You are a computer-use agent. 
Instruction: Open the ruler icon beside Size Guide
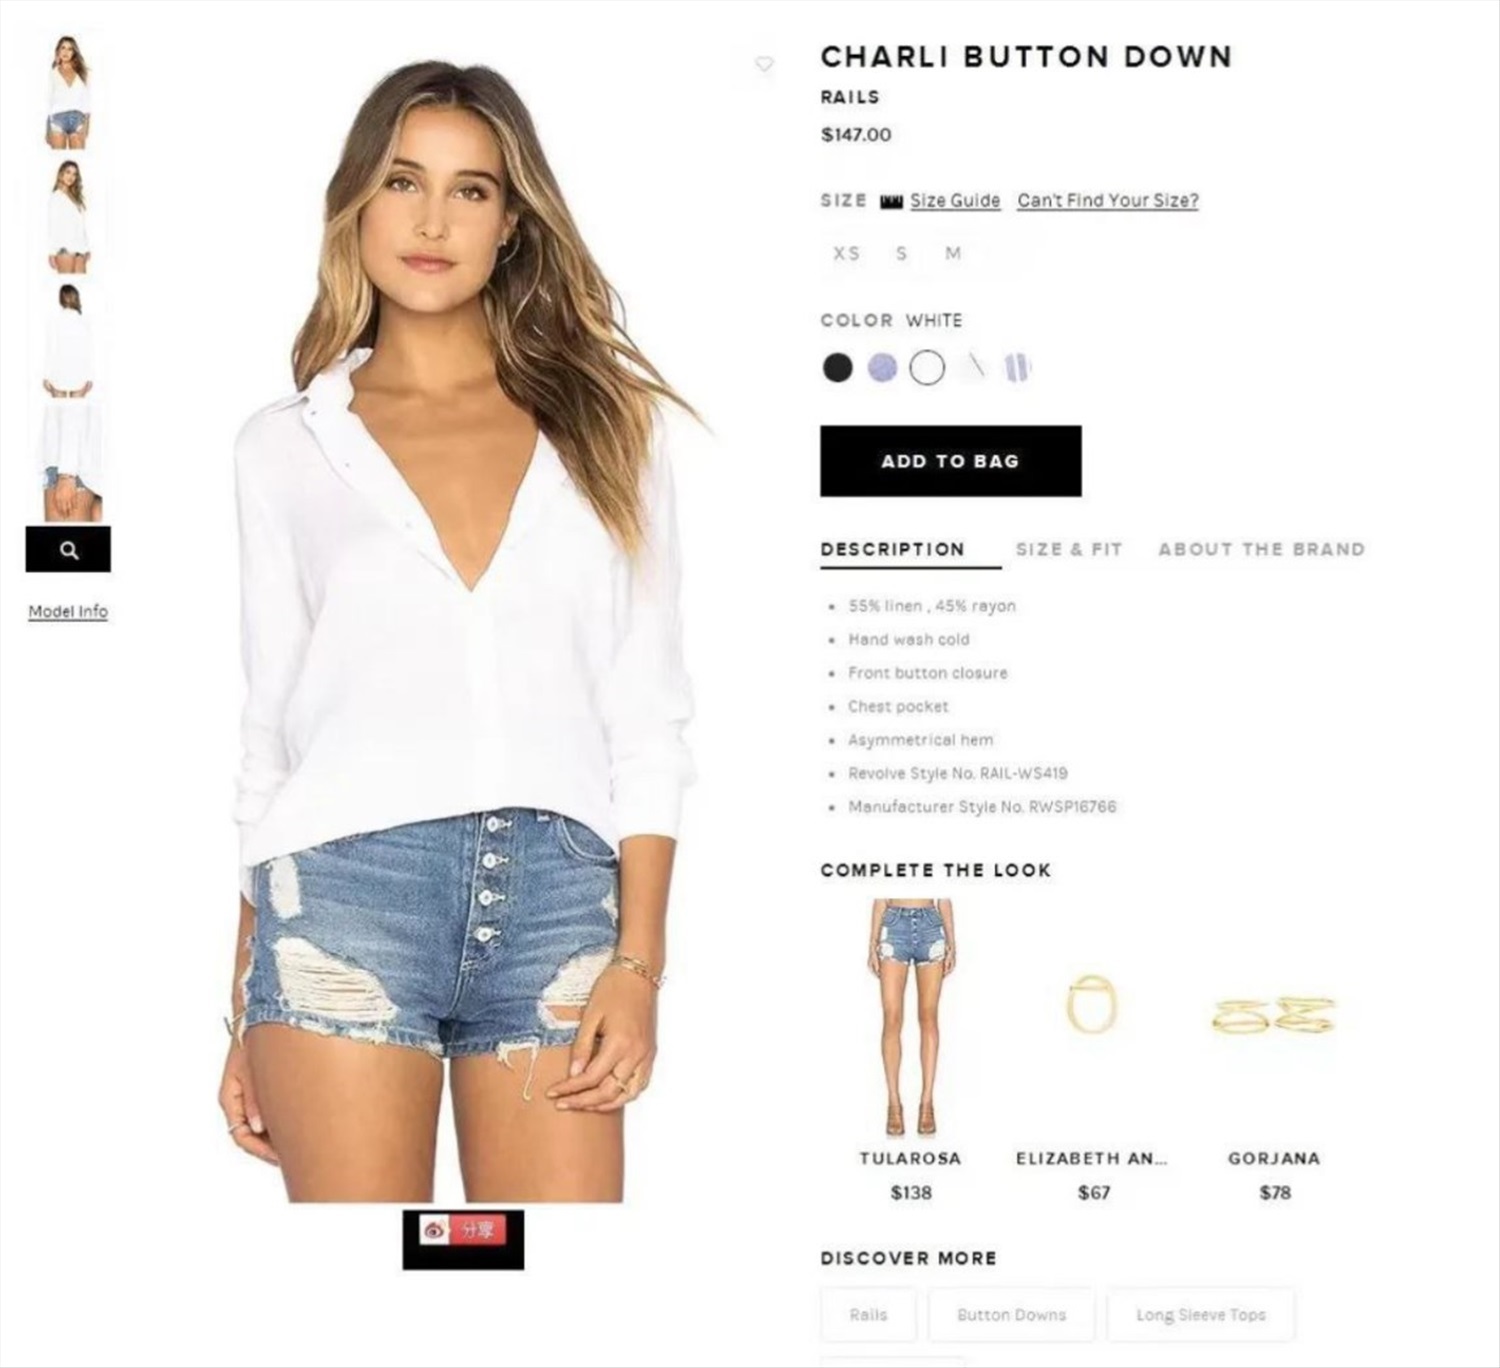pyautogui.click(x=891, y=202)
